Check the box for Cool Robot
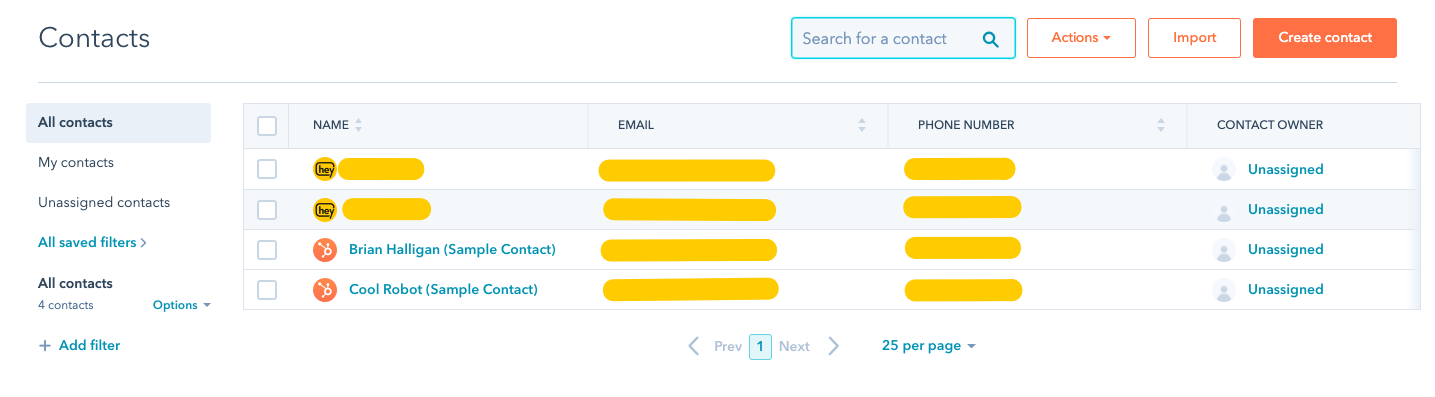This screenshot has height=397, width=1435. coord(267,290)
